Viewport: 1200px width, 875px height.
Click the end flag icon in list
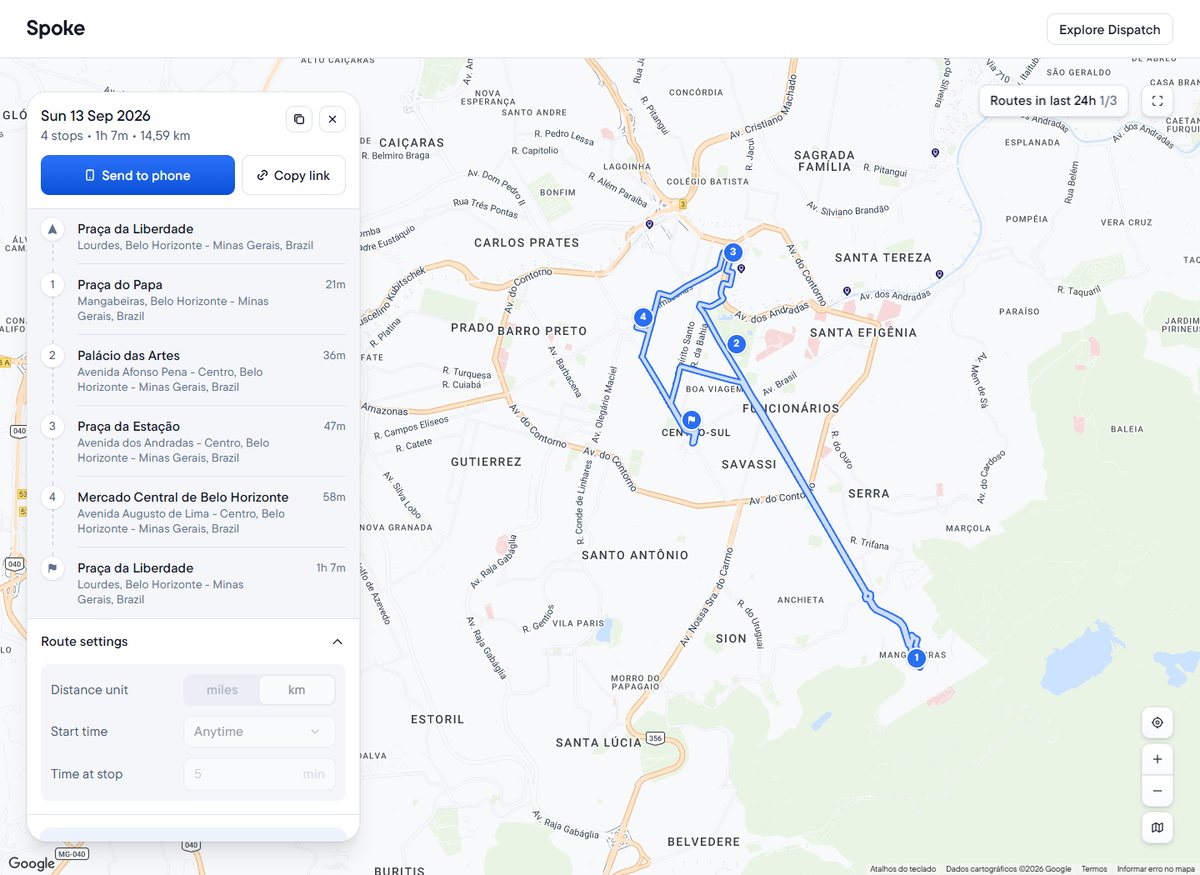53,568
